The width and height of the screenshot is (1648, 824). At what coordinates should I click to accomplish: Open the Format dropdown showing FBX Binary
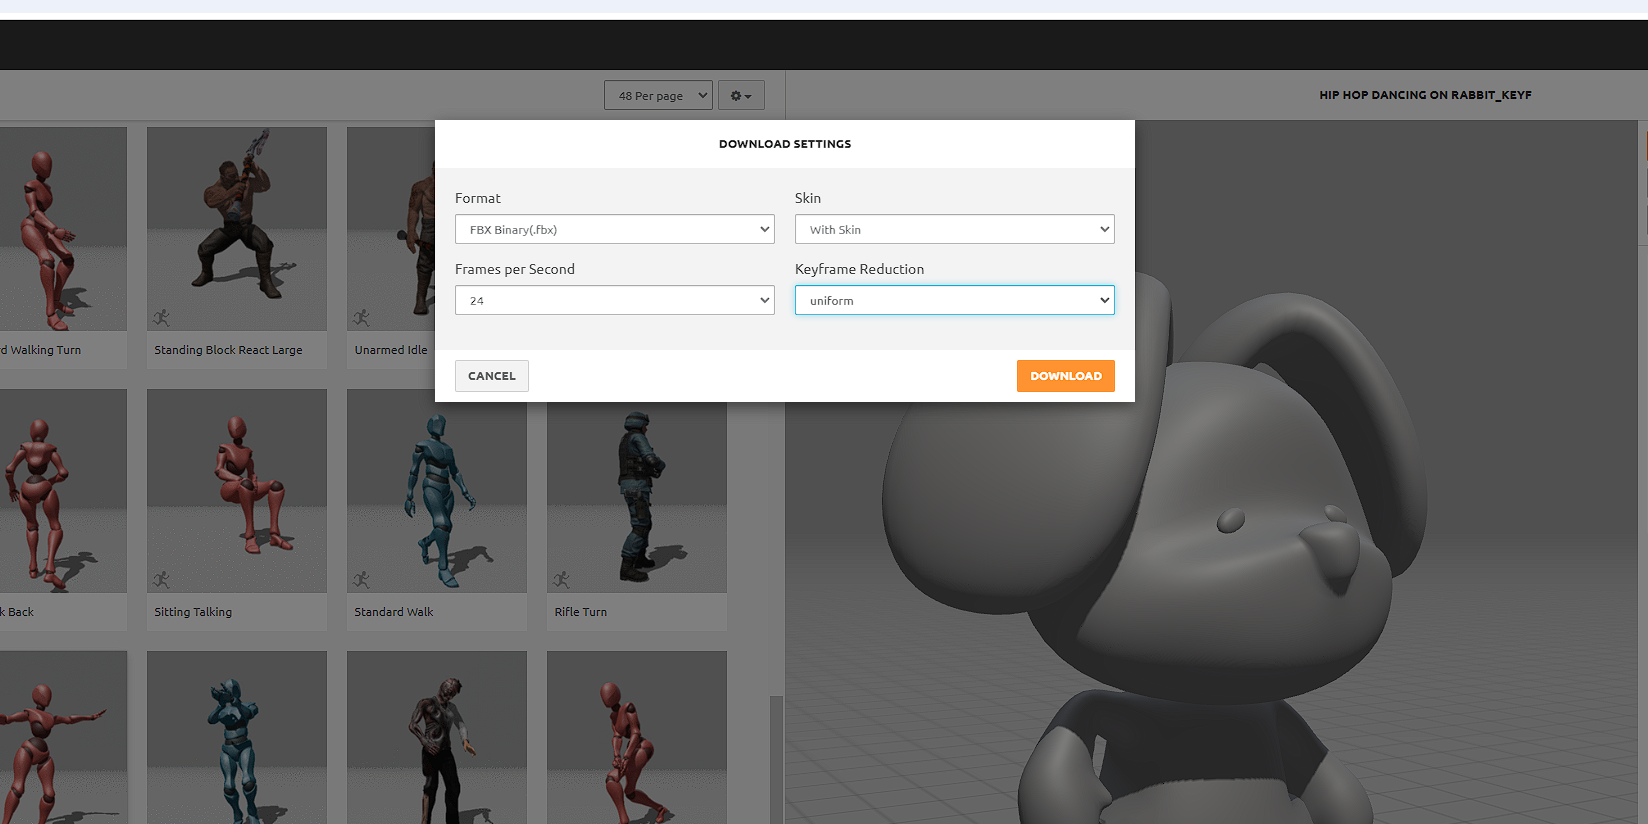pyautogui.click(x=614, y=229)
